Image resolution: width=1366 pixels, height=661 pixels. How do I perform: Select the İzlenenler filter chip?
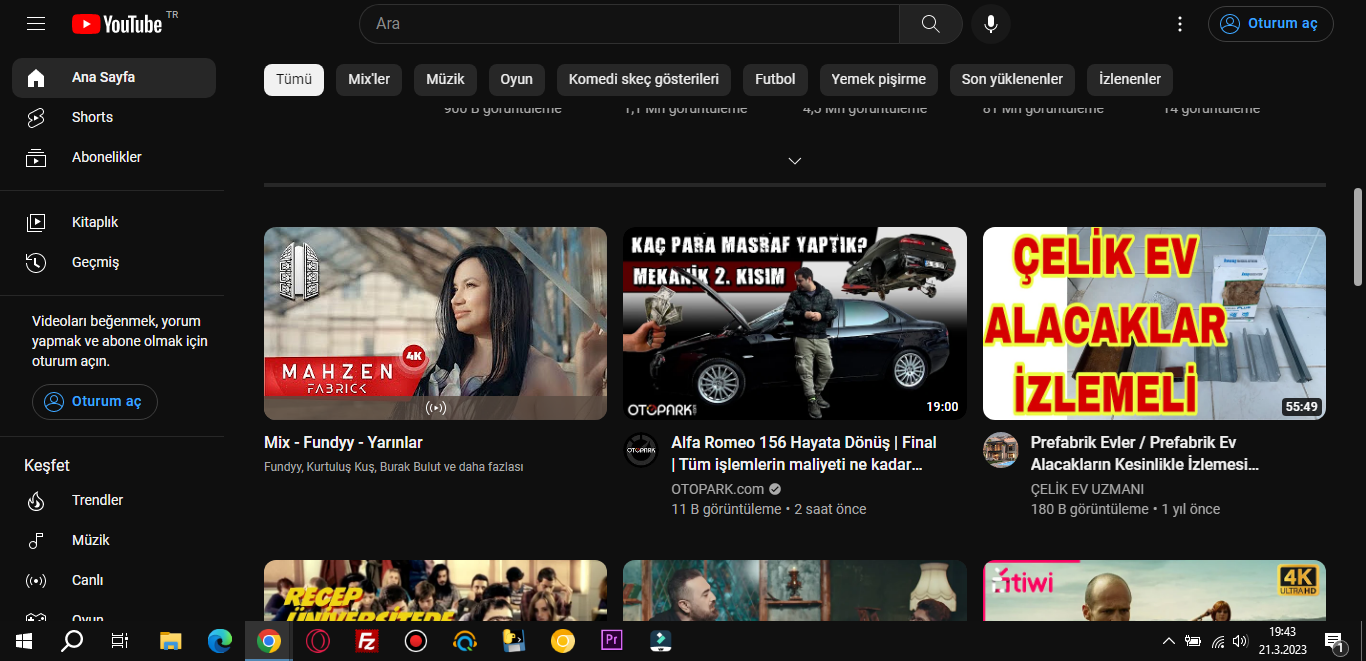(1130, 79)
